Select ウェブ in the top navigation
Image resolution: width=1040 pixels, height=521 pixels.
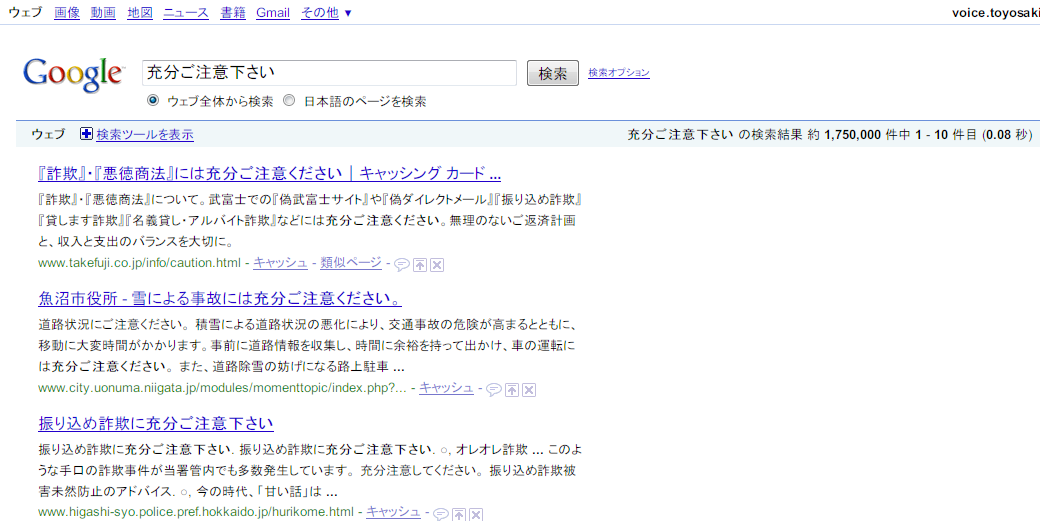pyautogui.click(x=25, y=13)
